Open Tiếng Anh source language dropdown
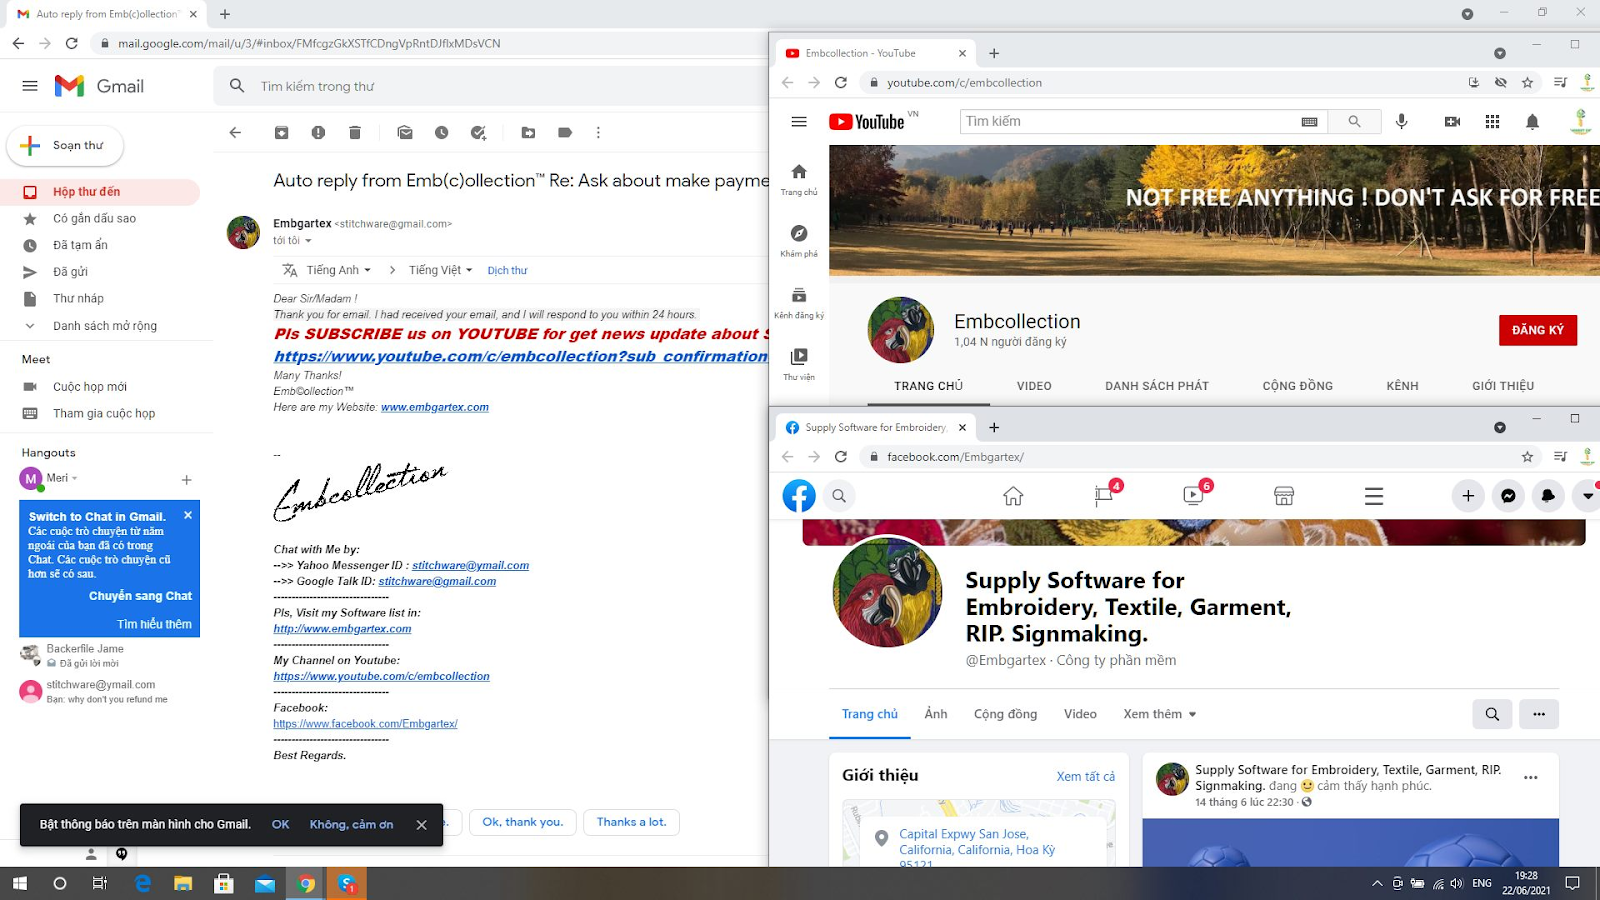 click(338, 270)
